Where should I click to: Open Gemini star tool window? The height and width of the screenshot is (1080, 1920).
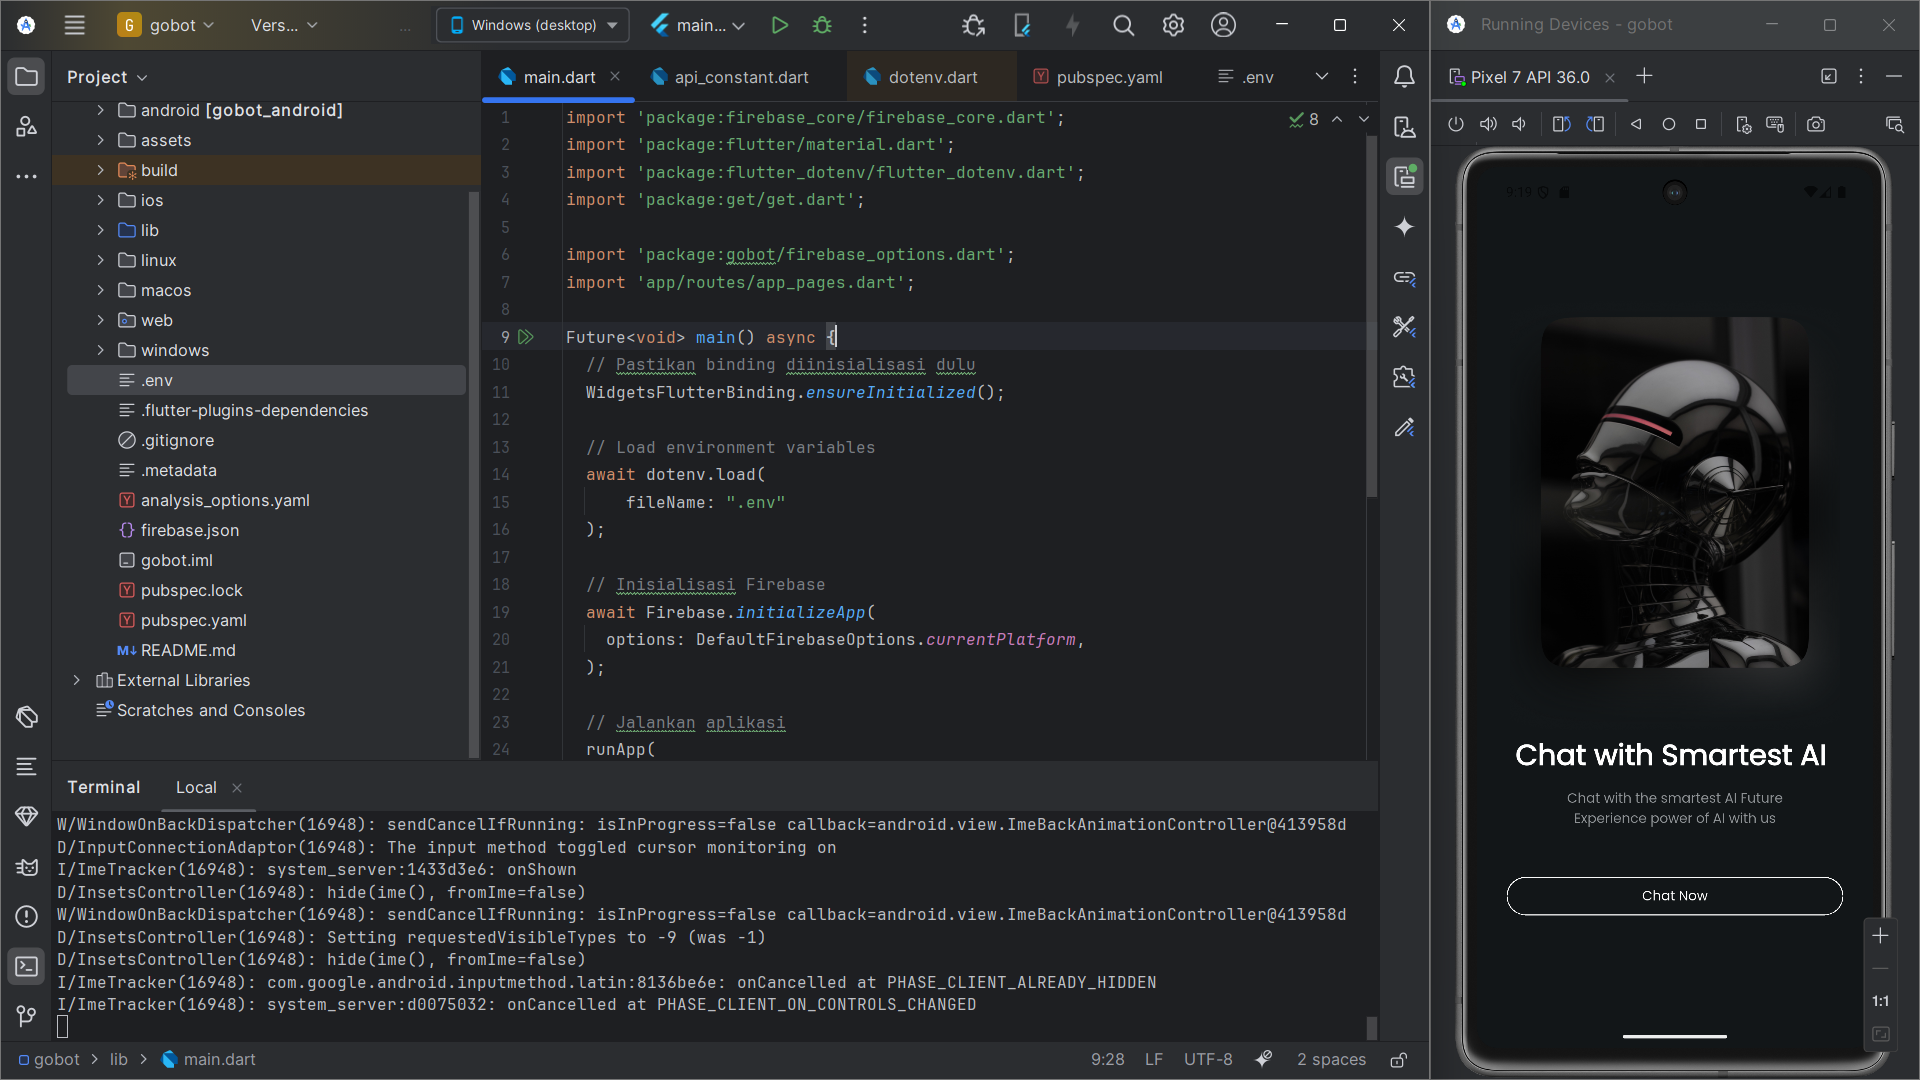[1404, 227]
